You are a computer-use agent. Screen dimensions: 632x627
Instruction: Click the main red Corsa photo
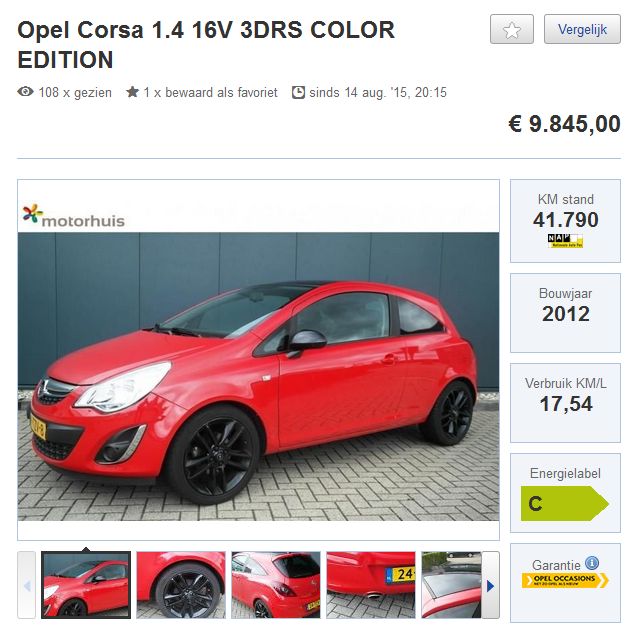tap(258, 376)
